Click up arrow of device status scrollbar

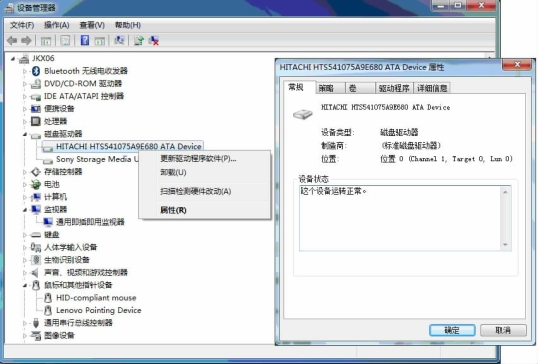tap(505, 192)
